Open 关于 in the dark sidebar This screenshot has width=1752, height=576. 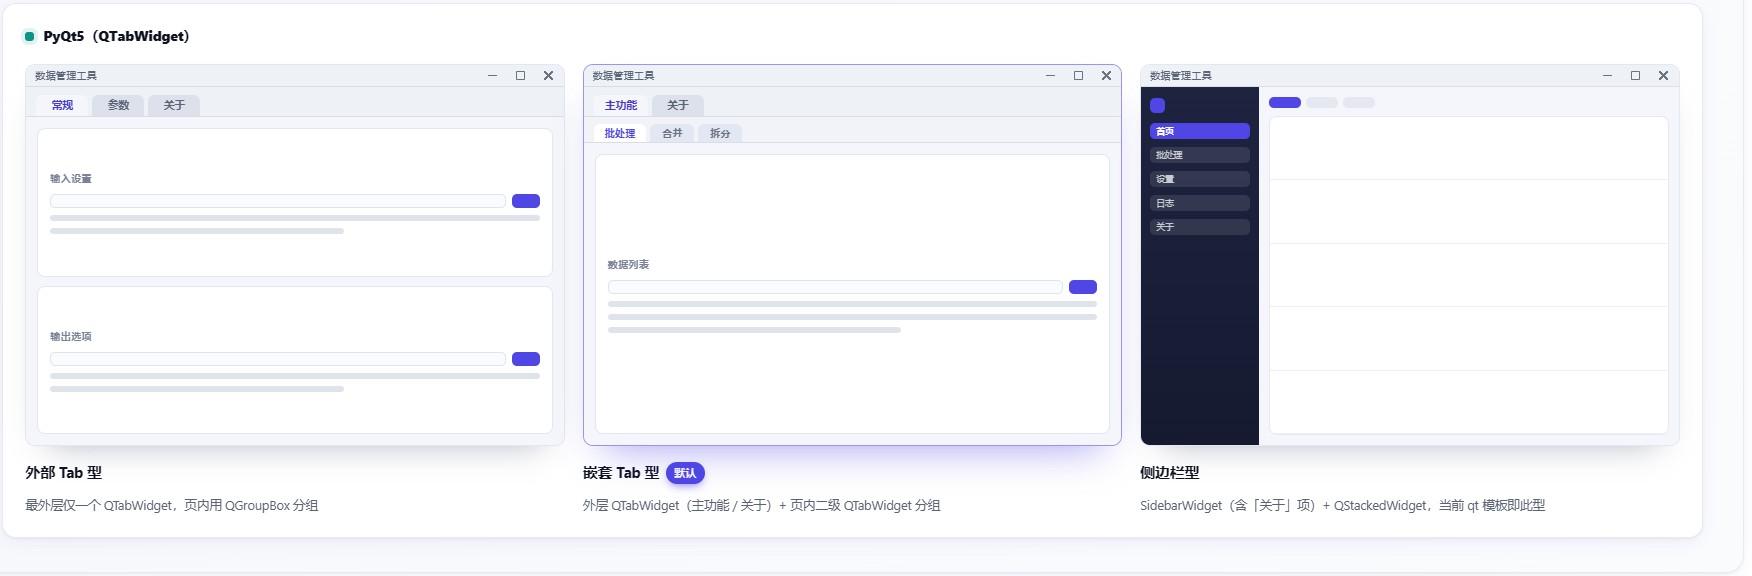pos(1200,227)
